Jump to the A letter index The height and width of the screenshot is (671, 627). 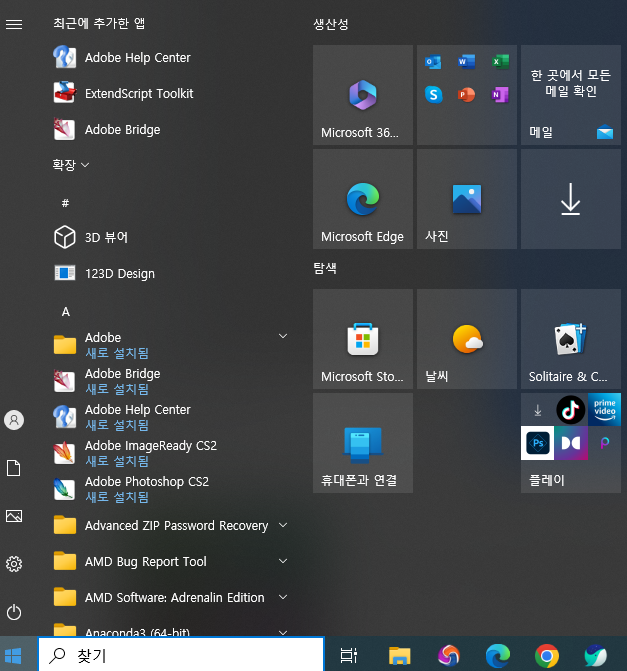tap(65, 312)
